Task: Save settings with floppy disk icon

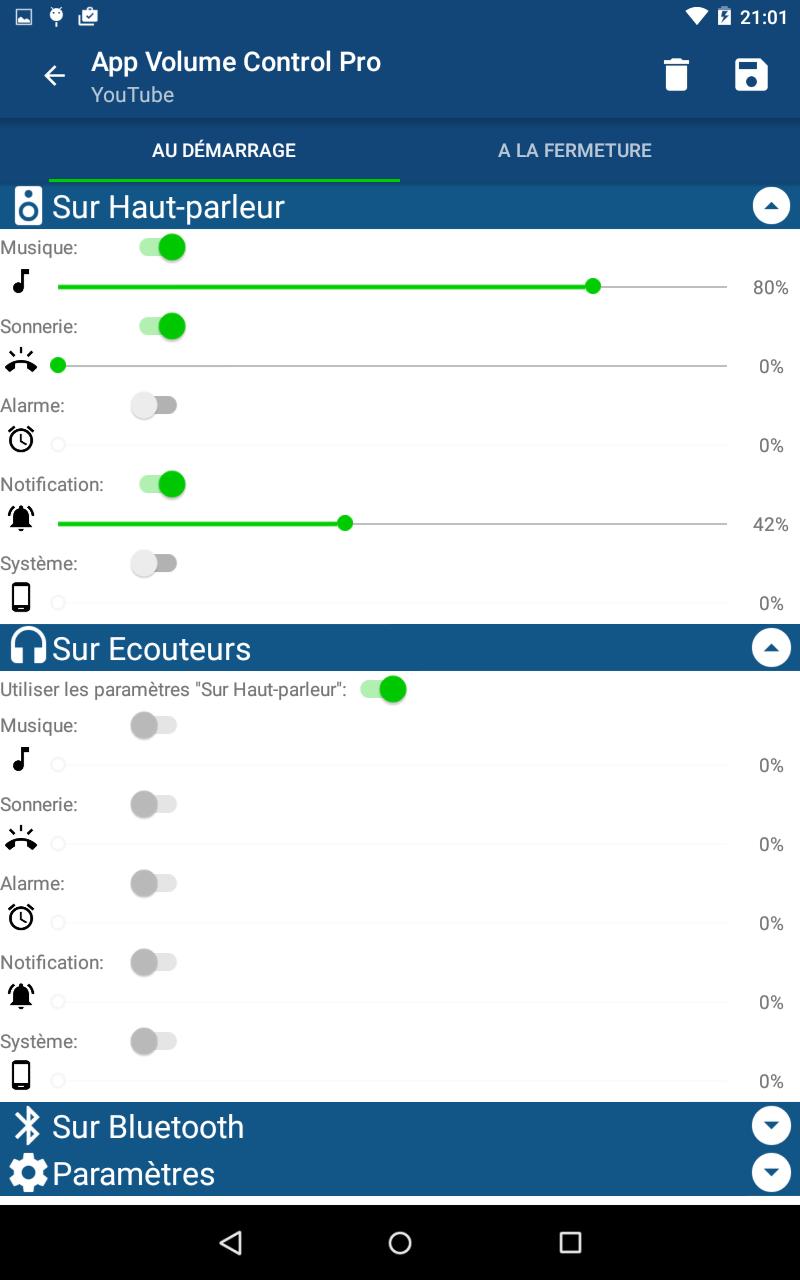Action: [x=751, y=75]
